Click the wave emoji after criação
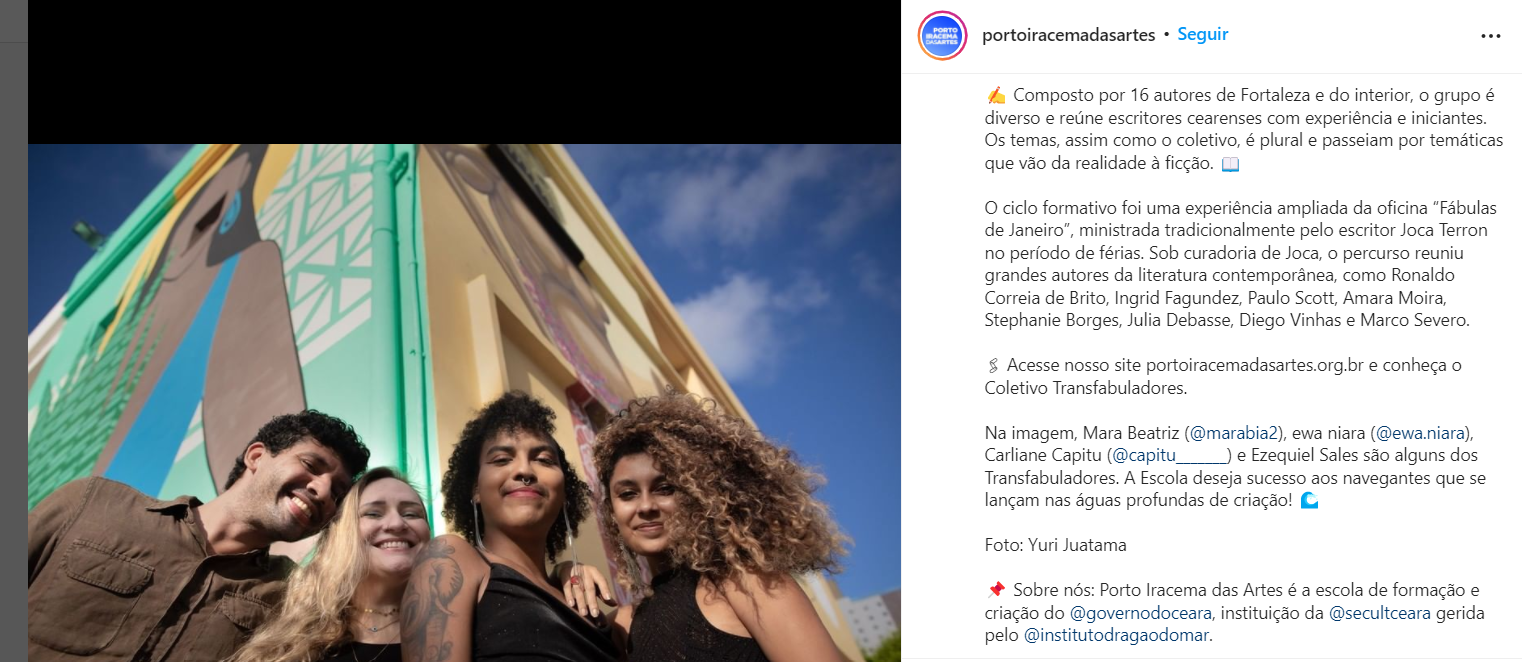 coord(1309,500)
